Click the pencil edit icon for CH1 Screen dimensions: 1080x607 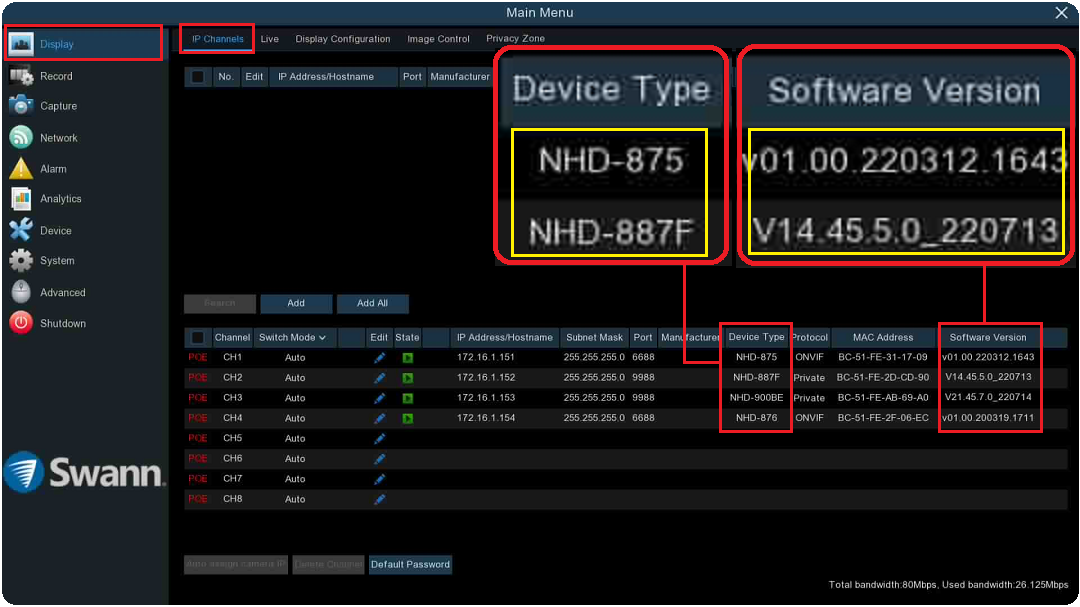coord(379,358)
